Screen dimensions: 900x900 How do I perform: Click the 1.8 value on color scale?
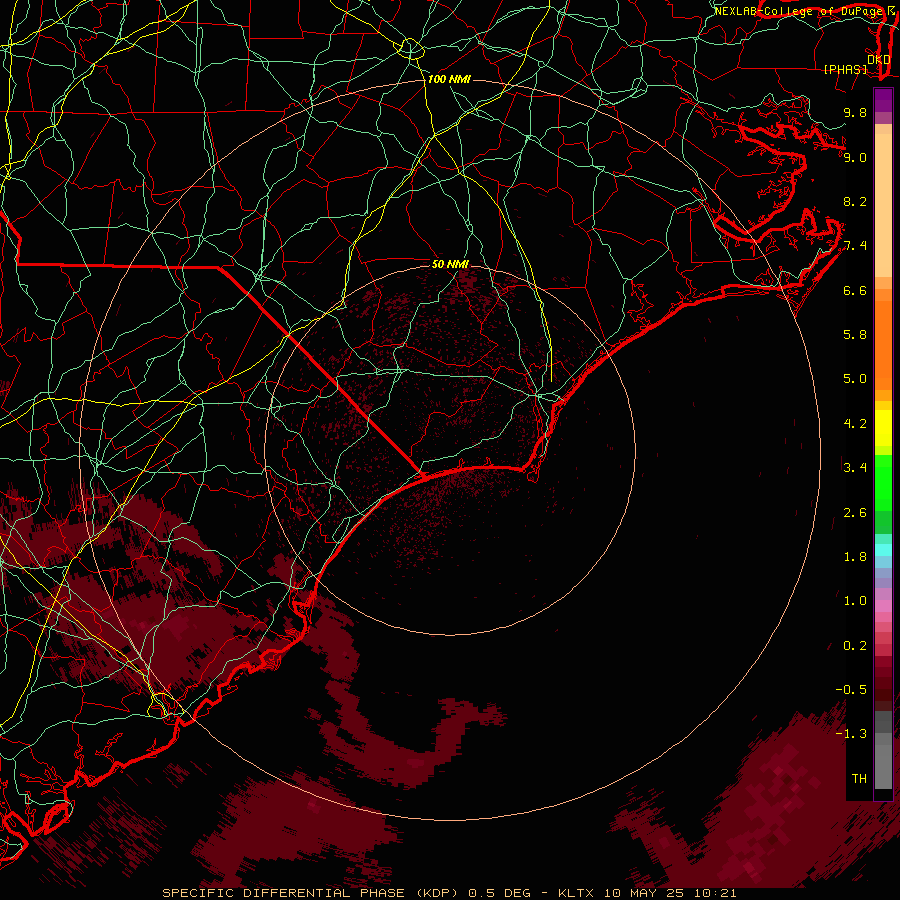pos(855,557)
